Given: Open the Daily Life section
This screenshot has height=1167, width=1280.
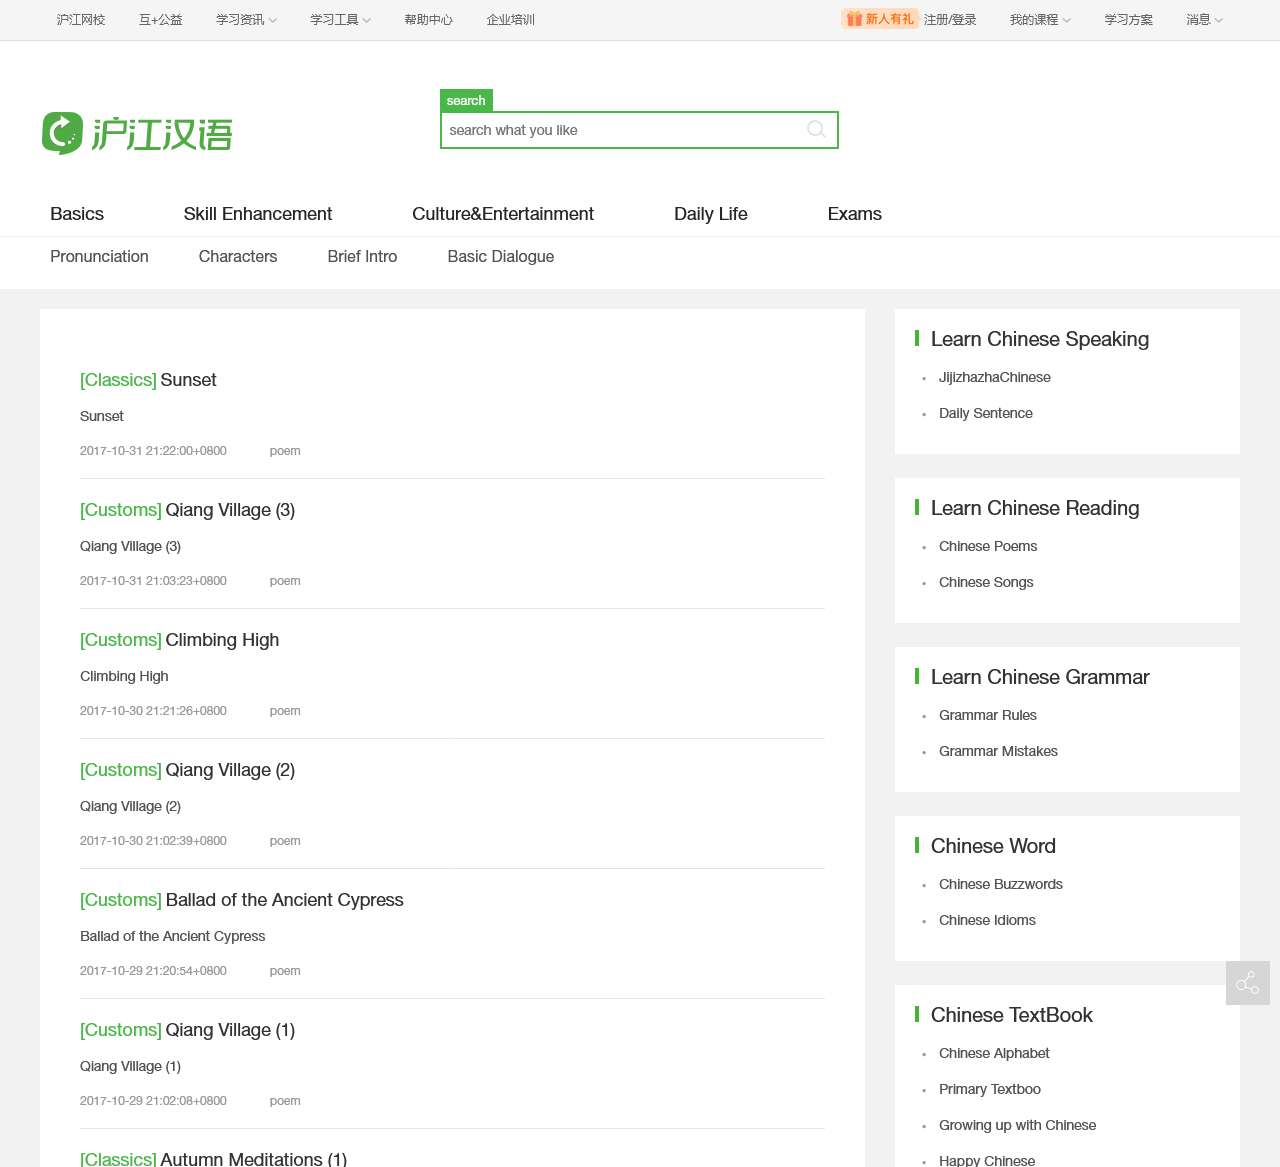Looking at the screenshot, I should [710, 214].
